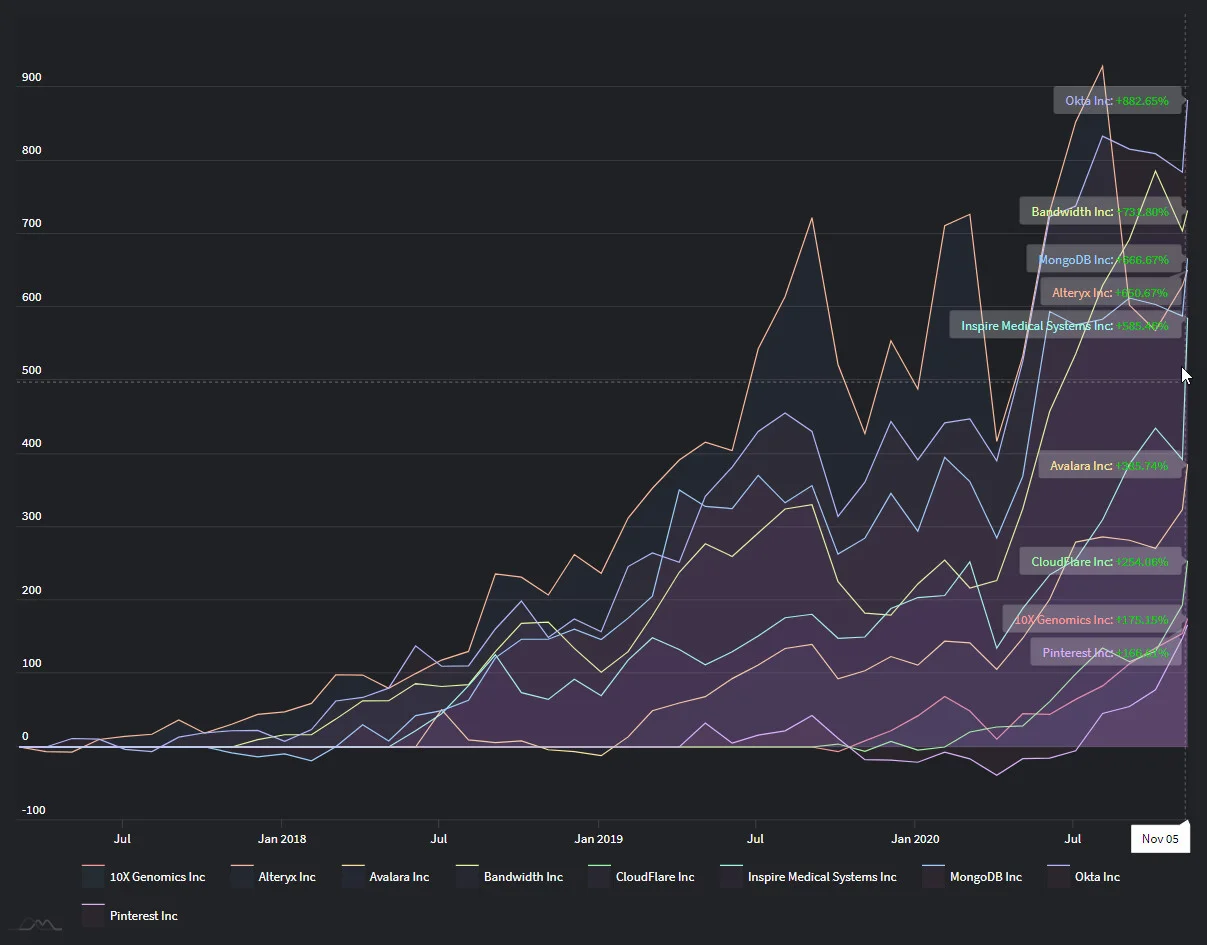
Task: Click the 500 y-axis label
Action: pos(32,371)
